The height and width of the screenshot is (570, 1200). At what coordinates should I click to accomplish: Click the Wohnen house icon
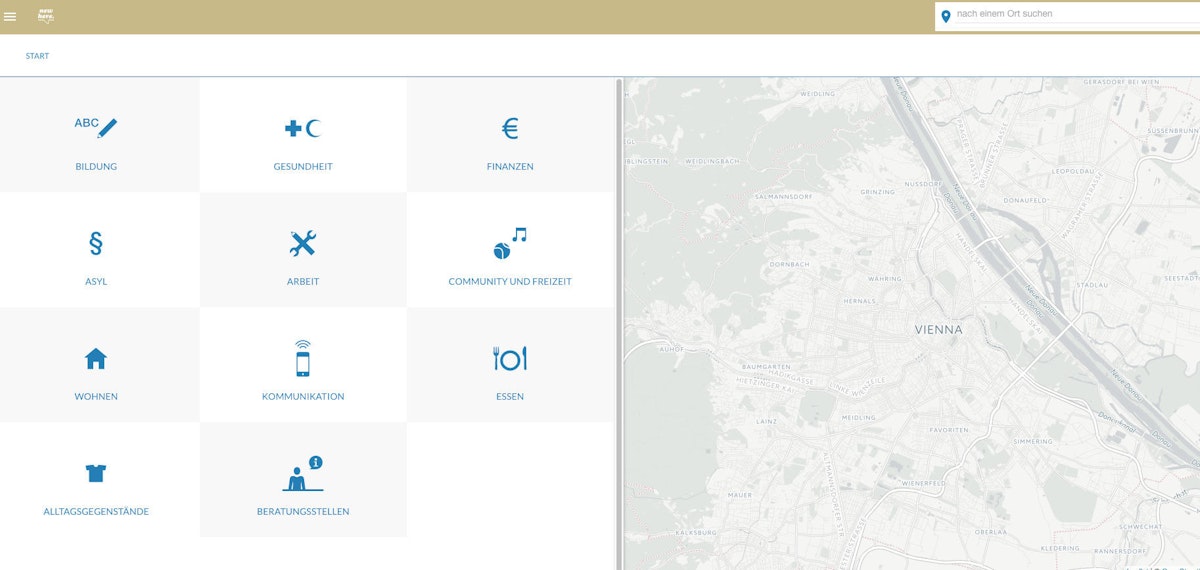(96, 358)
